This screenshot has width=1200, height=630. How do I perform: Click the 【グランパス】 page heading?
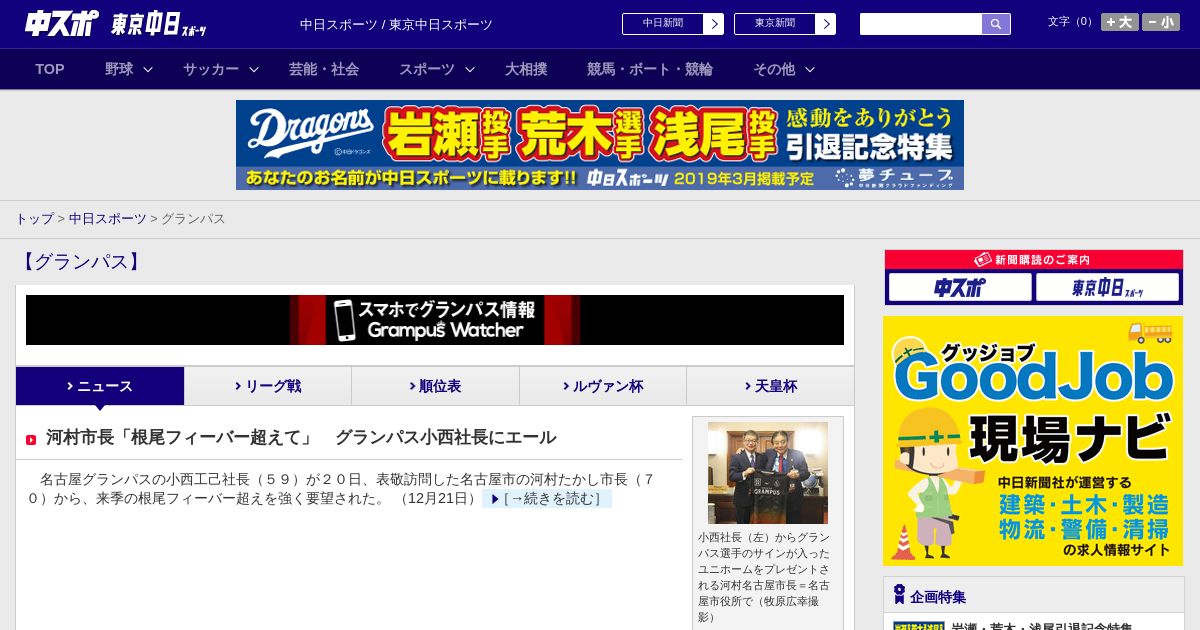80,262
